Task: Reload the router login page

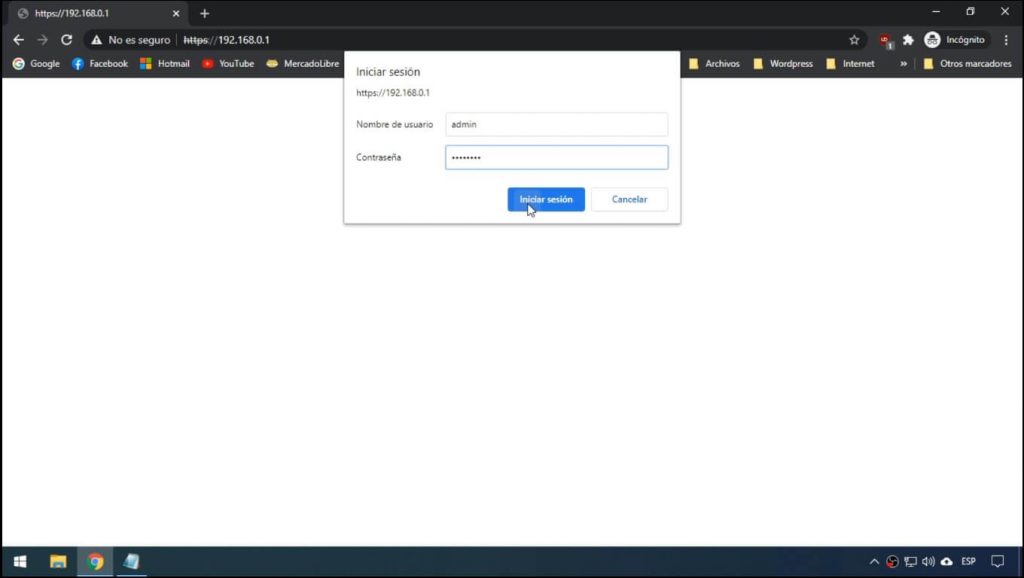Action: [66, 39]
